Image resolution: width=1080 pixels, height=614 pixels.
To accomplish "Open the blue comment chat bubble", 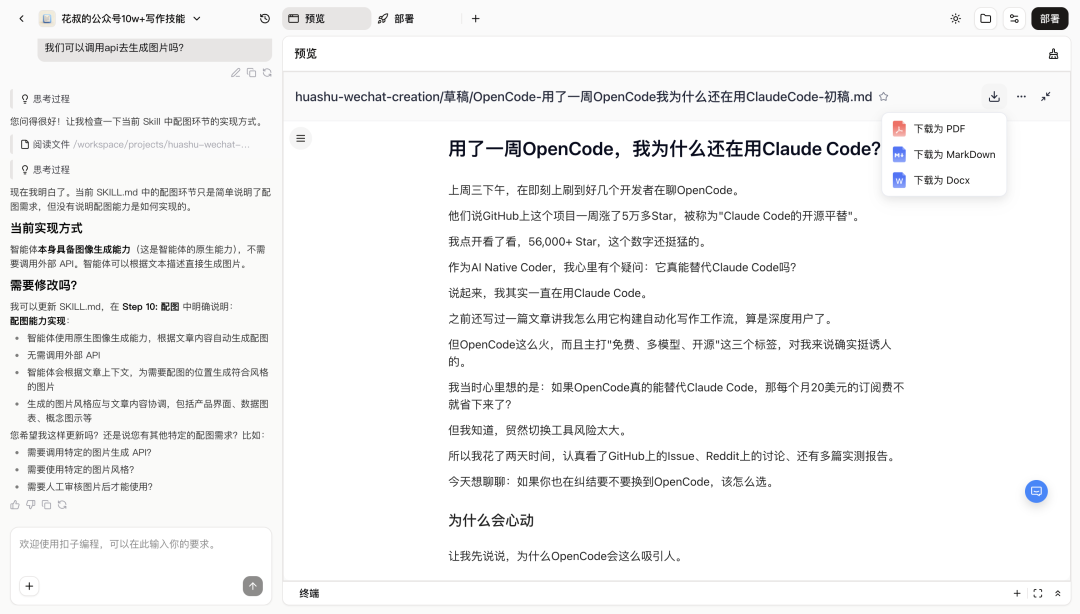I will coord(1036,491).
